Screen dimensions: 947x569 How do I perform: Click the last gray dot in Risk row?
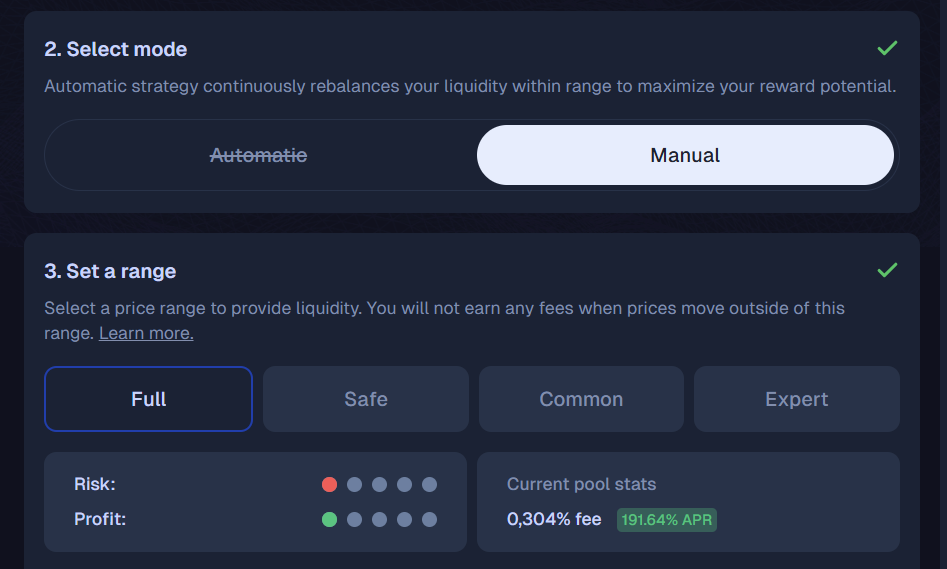[x=429, y=484]
